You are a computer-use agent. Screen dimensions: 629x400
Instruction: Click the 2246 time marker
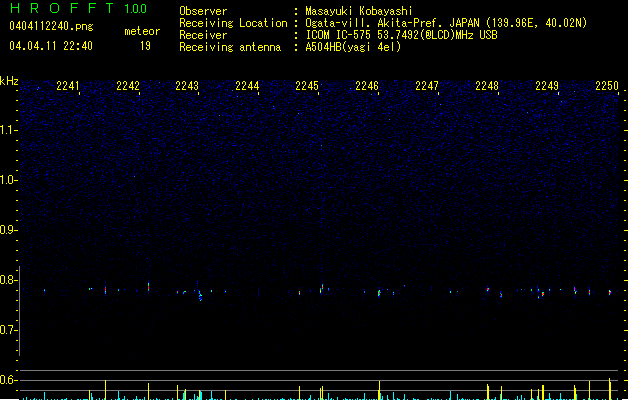(367, 86)
